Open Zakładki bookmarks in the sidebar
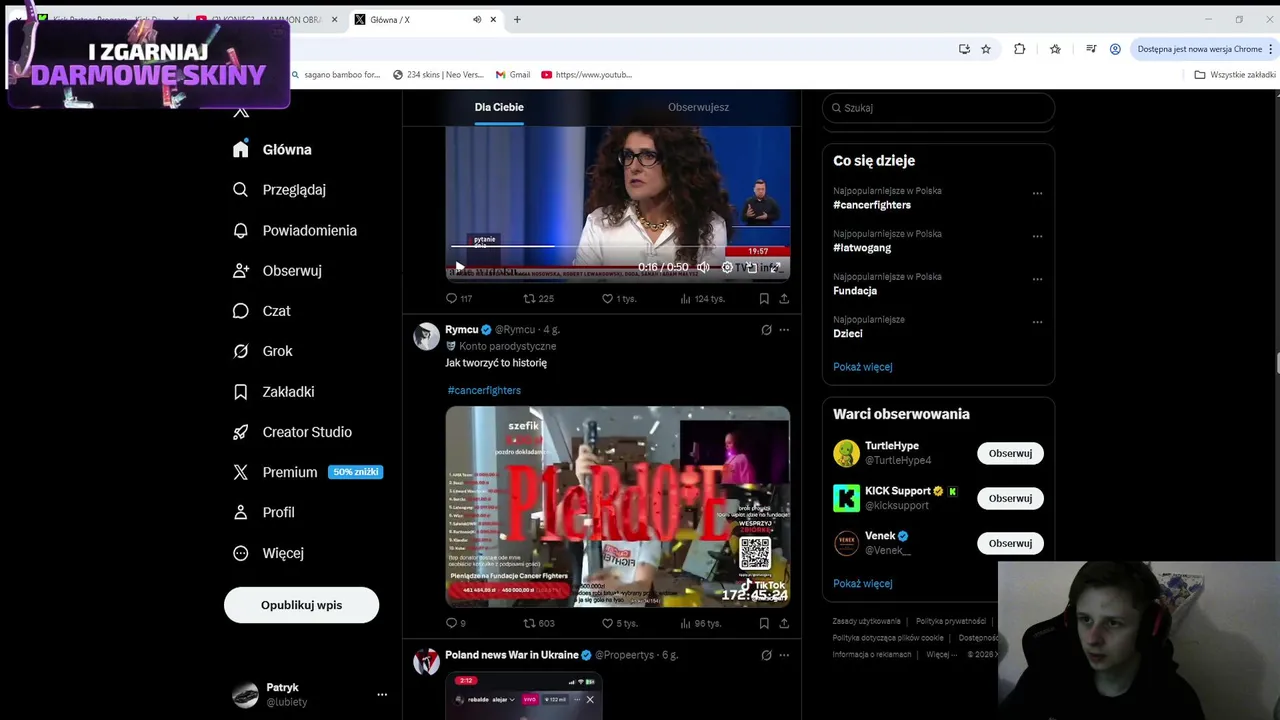The width and height of the screenshot is (1280, 720). 273,392
